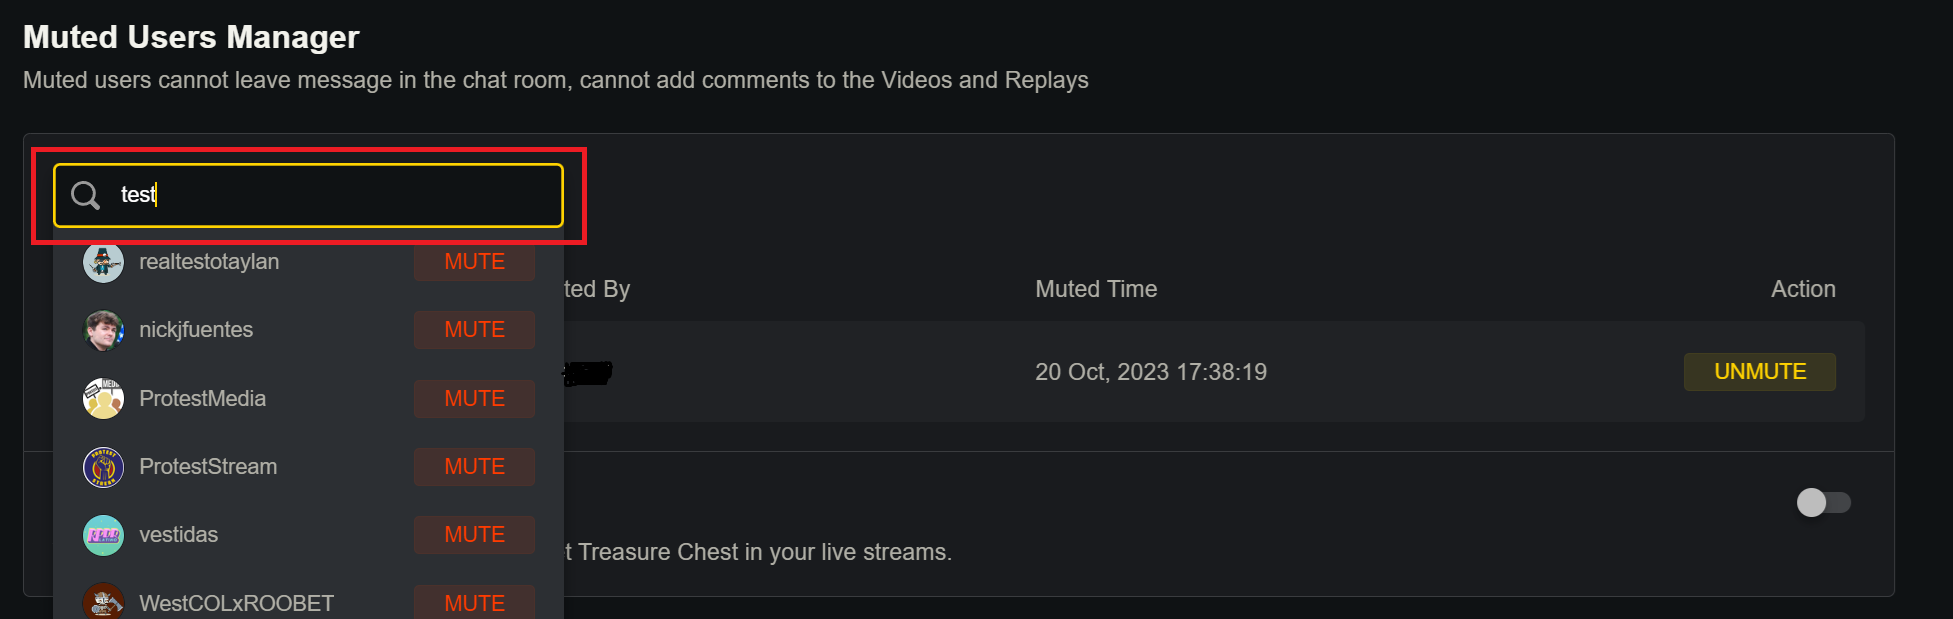Viewport: 1953px width, 619px height.
Task: Mute user nickjfuentes
Action: (x=474, y=330)
